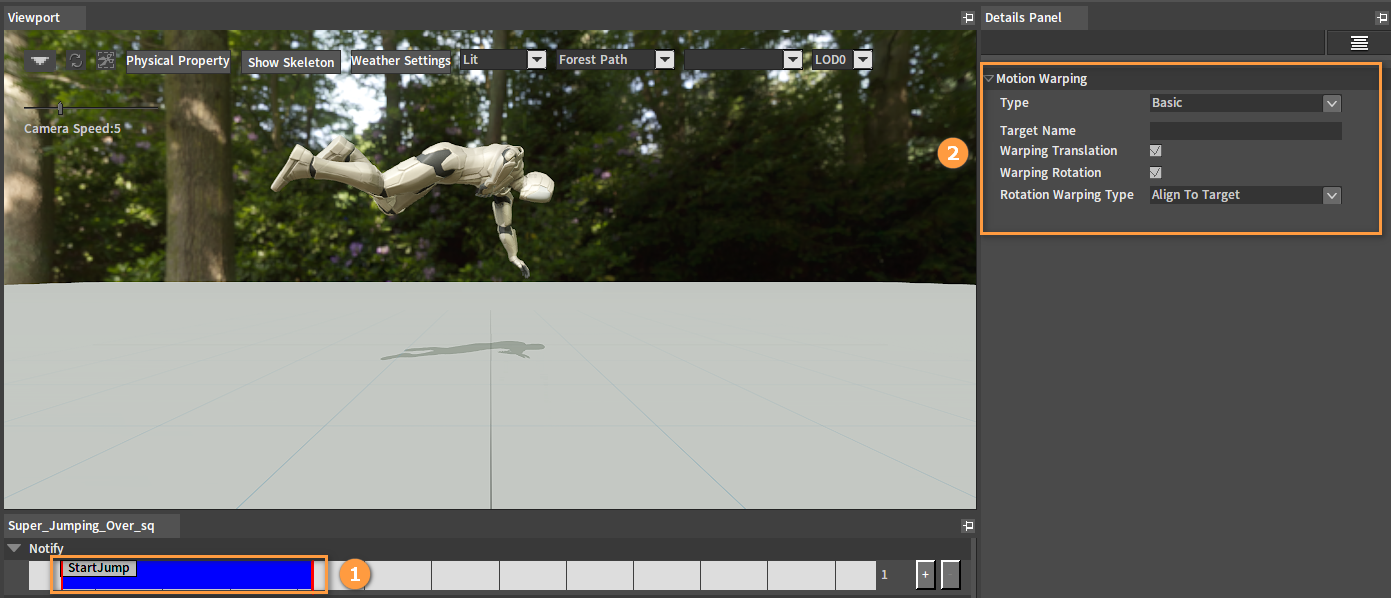
Task: Toggle Warping Translation checkbox
Action: click(x=1155, y=151)
